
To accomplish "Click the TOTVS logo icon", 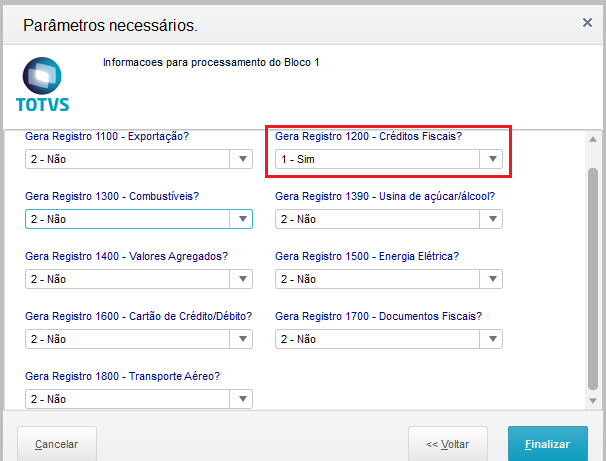I will coord(42,84).
